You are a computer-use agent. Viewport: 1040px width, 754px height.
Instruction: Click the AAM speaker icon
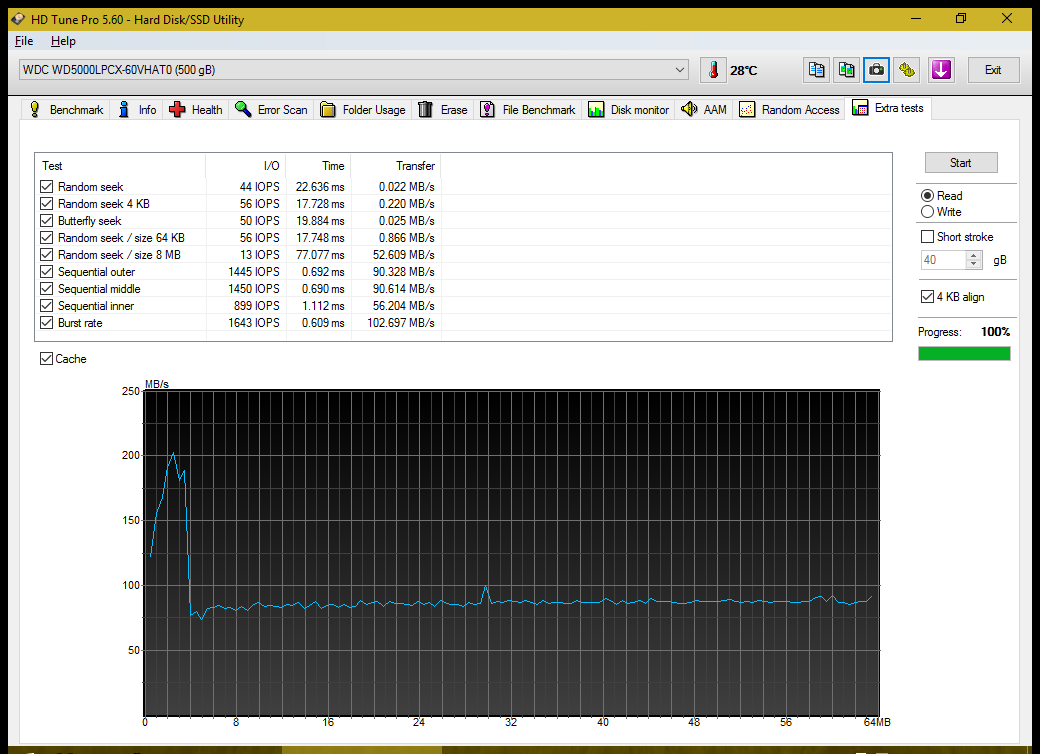tap(689, 109)
